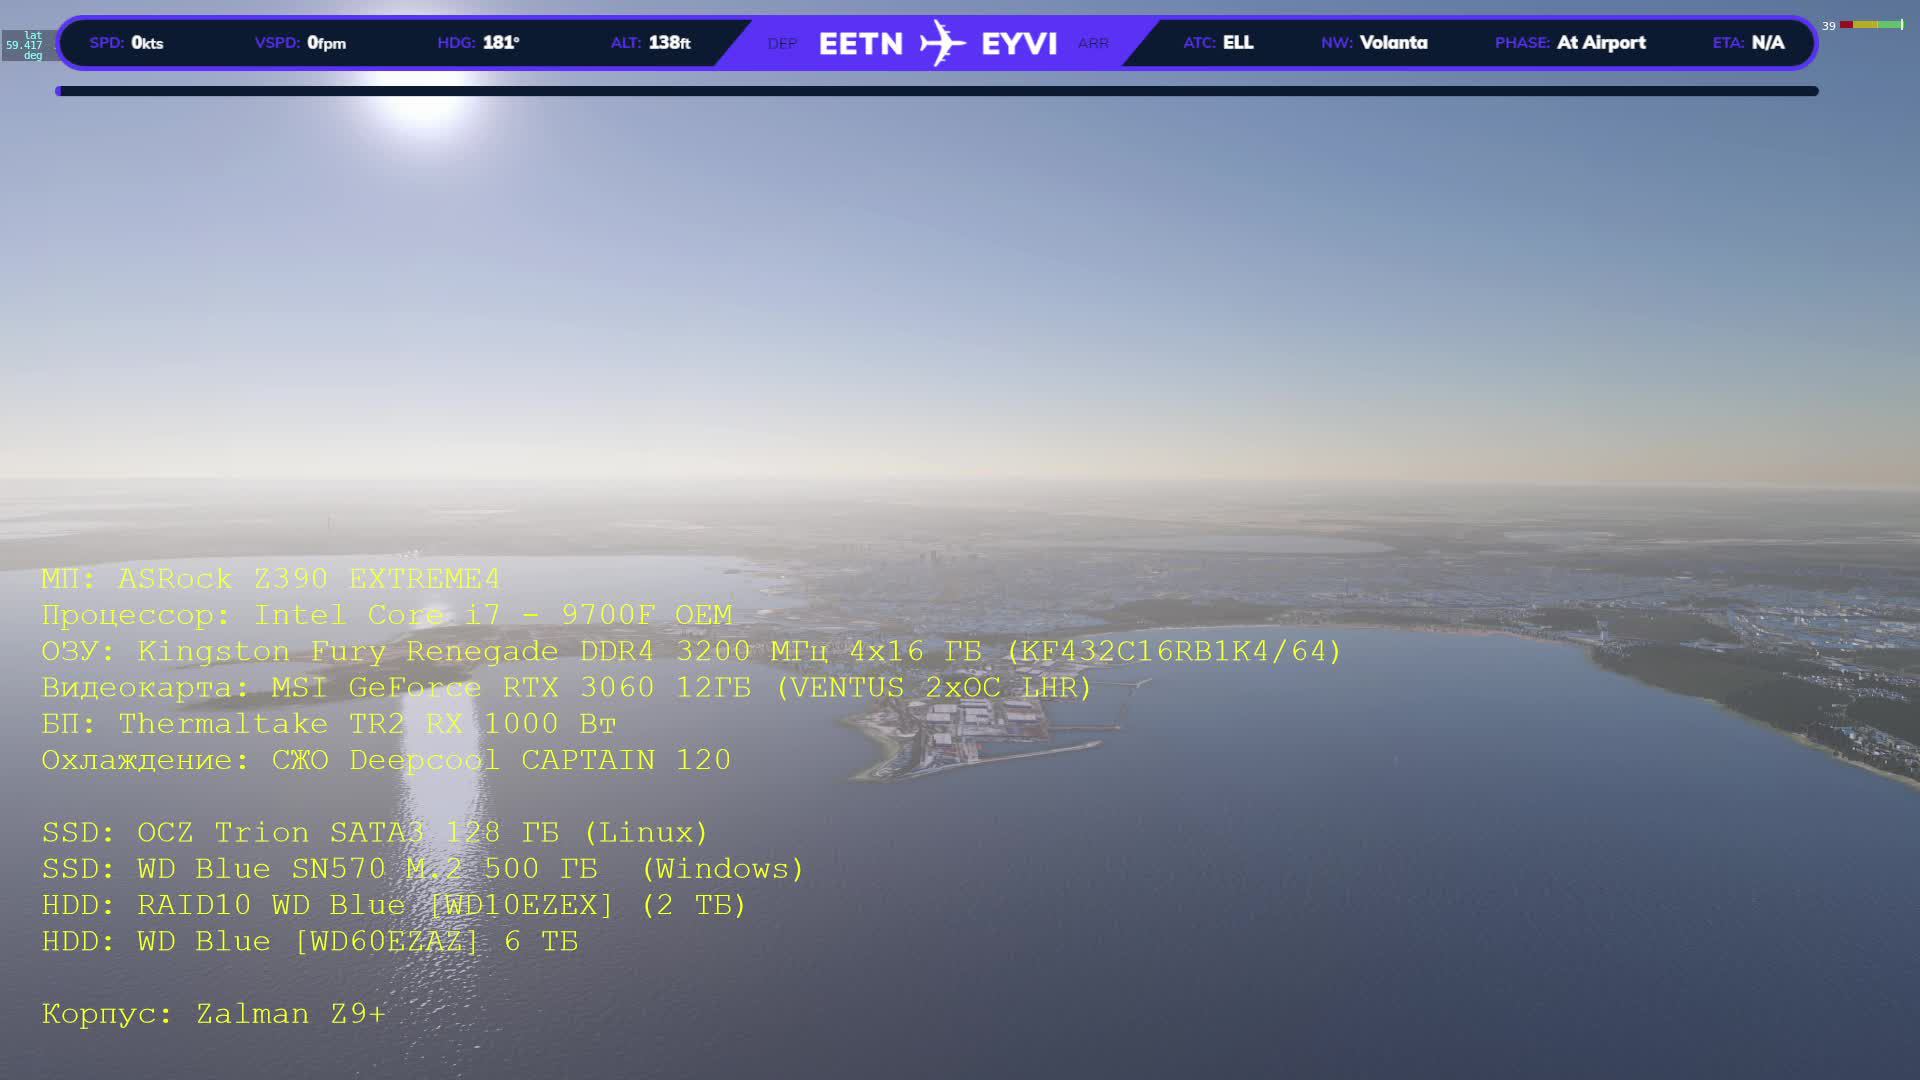Click the ARR label in banner
The image size is (1920, 1080).
(x=1093, y=44)
